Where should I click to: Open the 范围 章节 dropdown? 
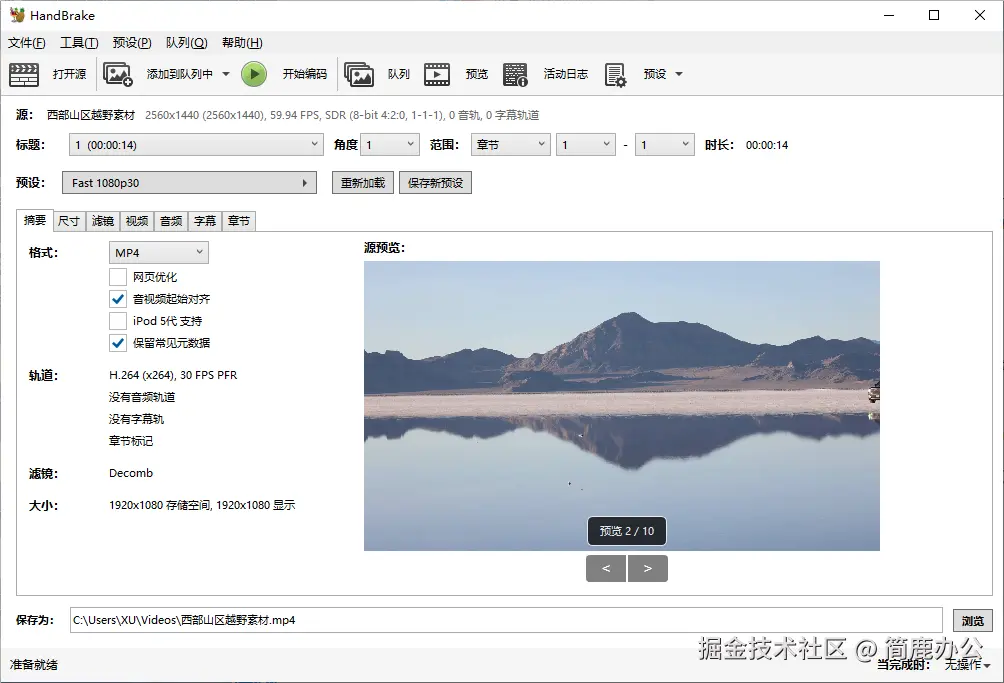point(510,145)
